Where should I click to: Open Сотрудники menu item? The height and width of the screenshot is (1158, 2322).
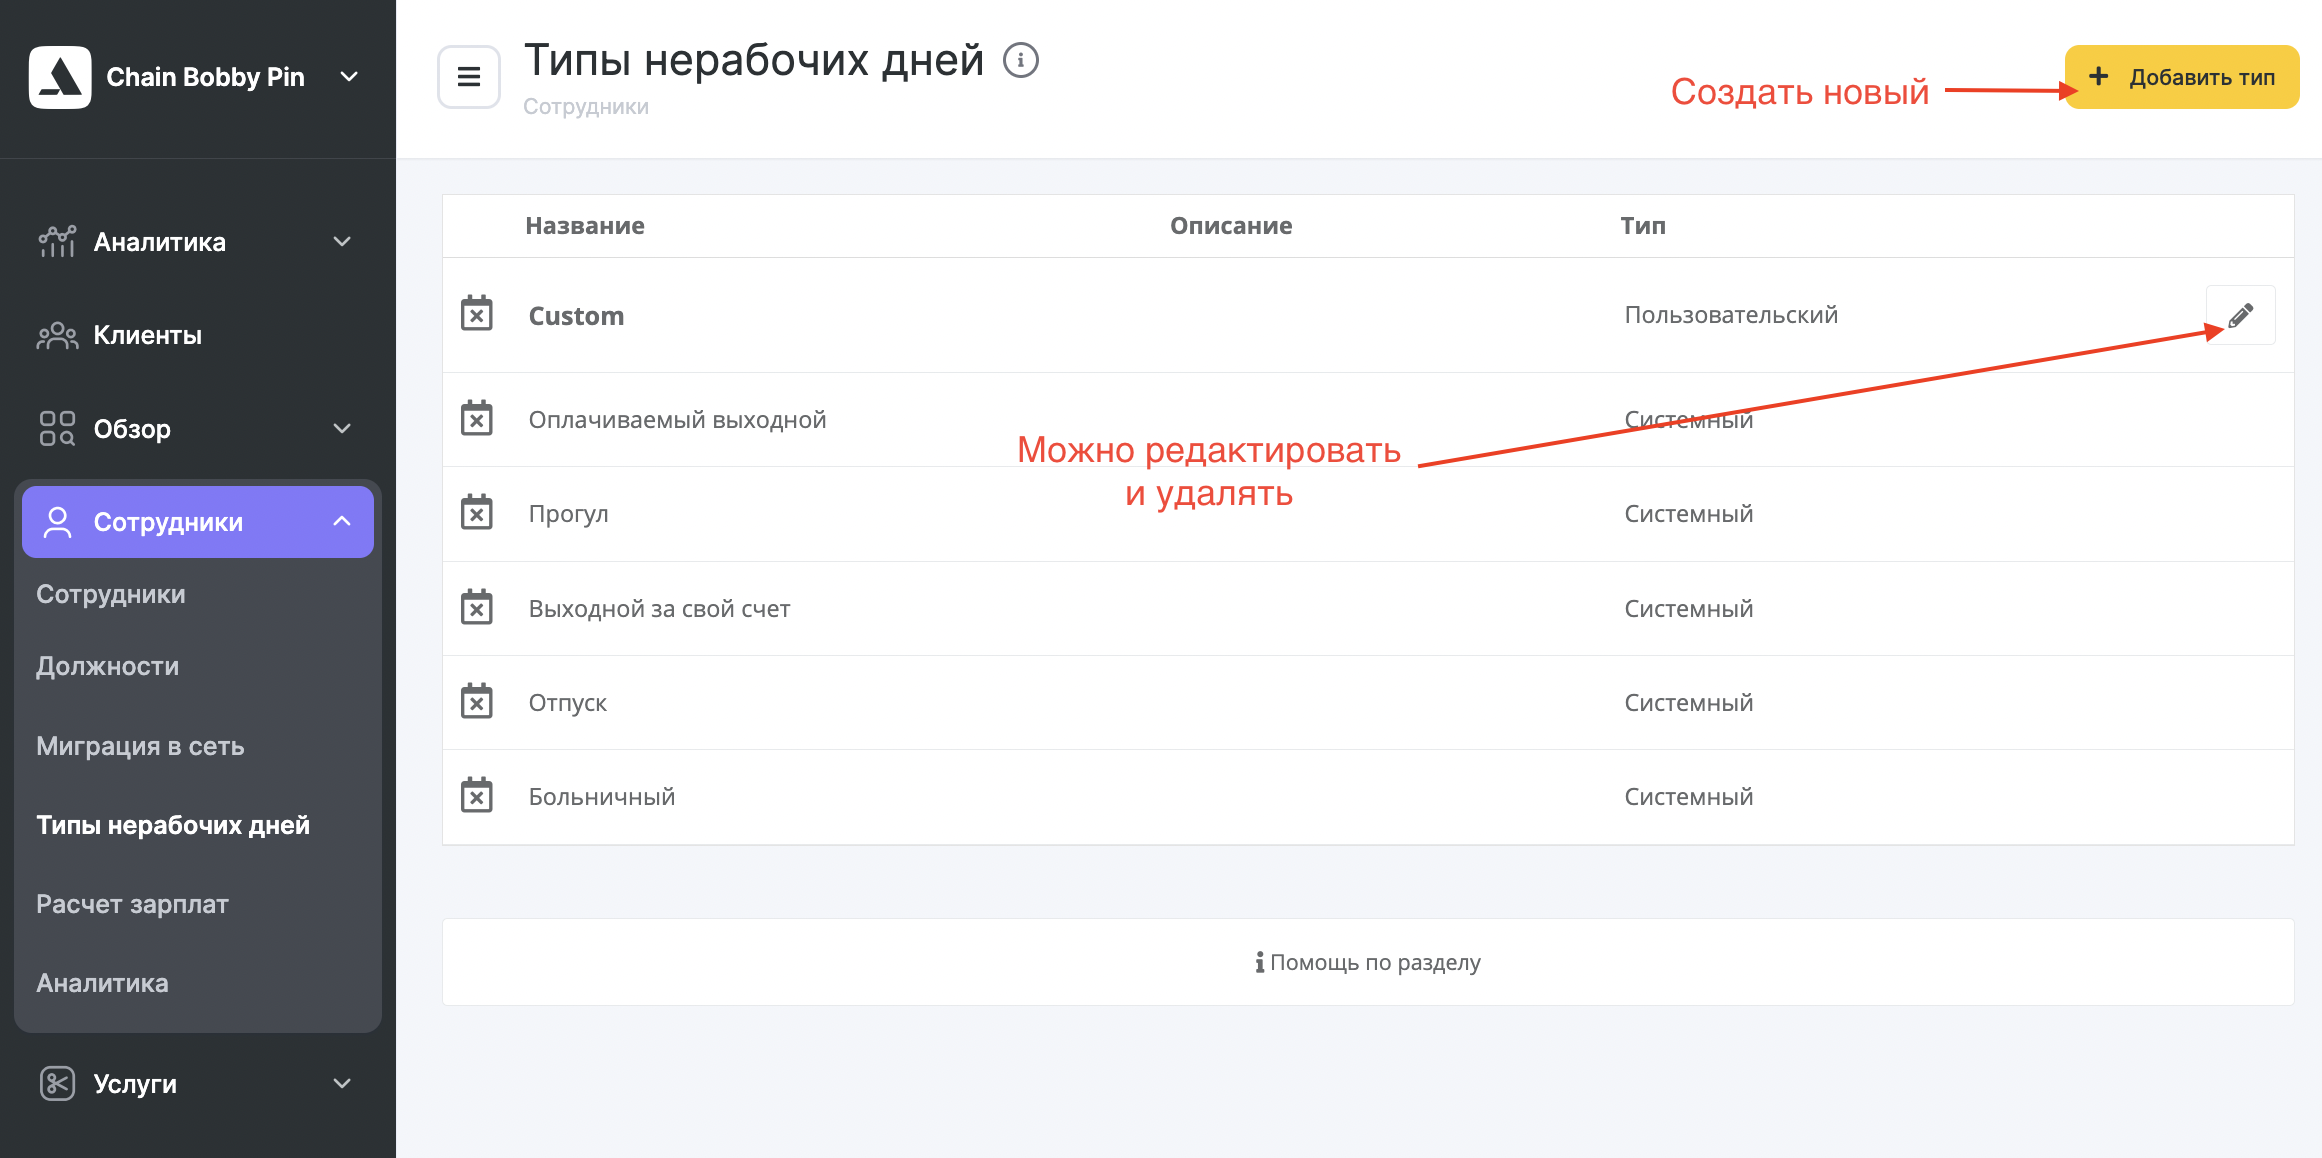(198, 521)
